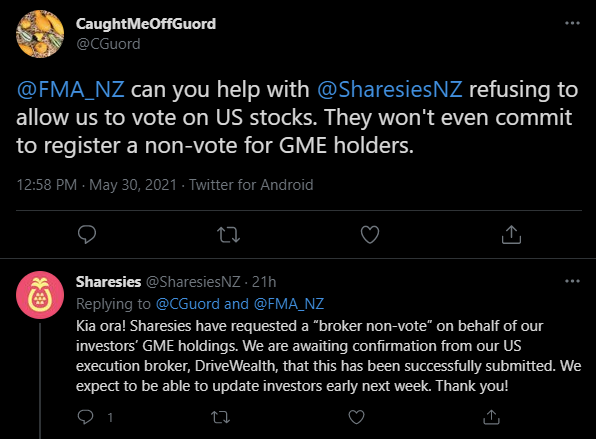The height and width of the screenshot is (439, 596).
Task: Open the @CGuord handle under display name
Action: tap(108, 44)
